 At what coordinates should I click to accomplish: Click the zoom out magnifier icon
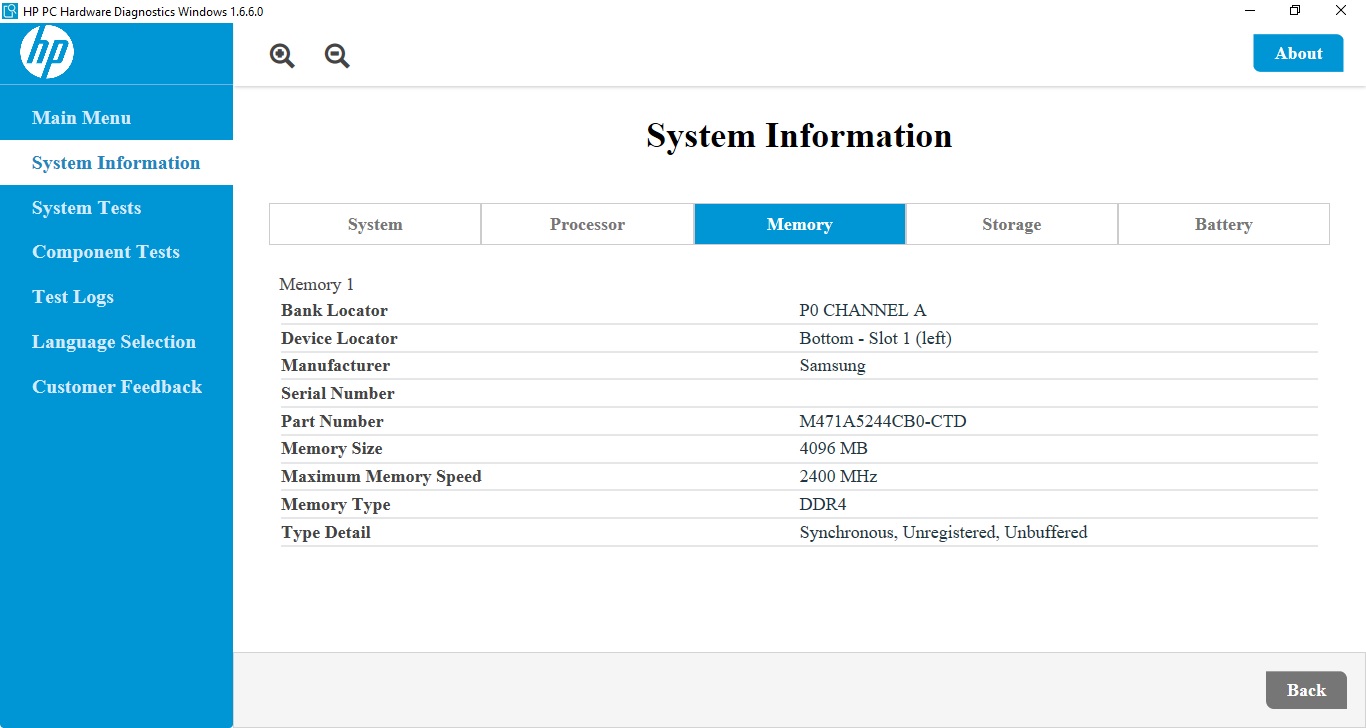[x=337, y=56]
